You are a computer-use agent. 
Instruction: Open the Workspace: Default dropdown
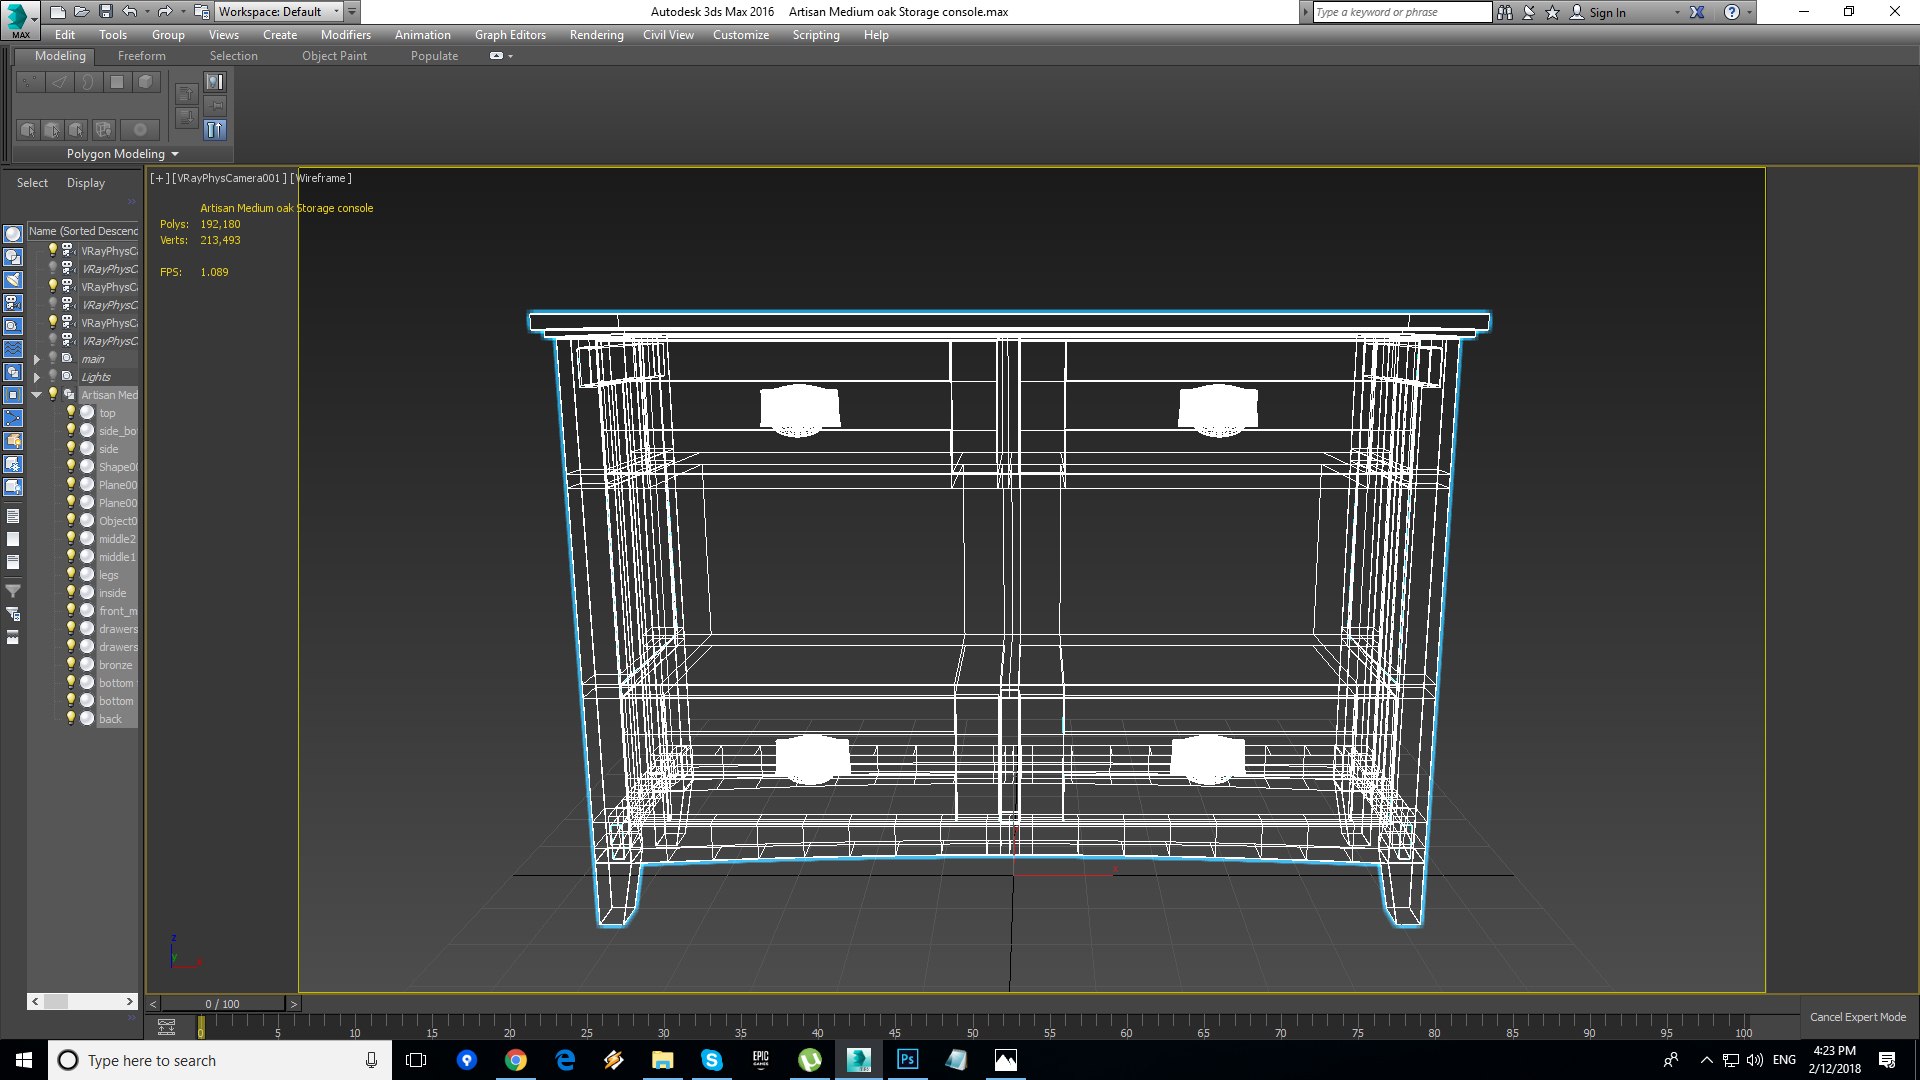pyautogui.click(x=279, y=12)
